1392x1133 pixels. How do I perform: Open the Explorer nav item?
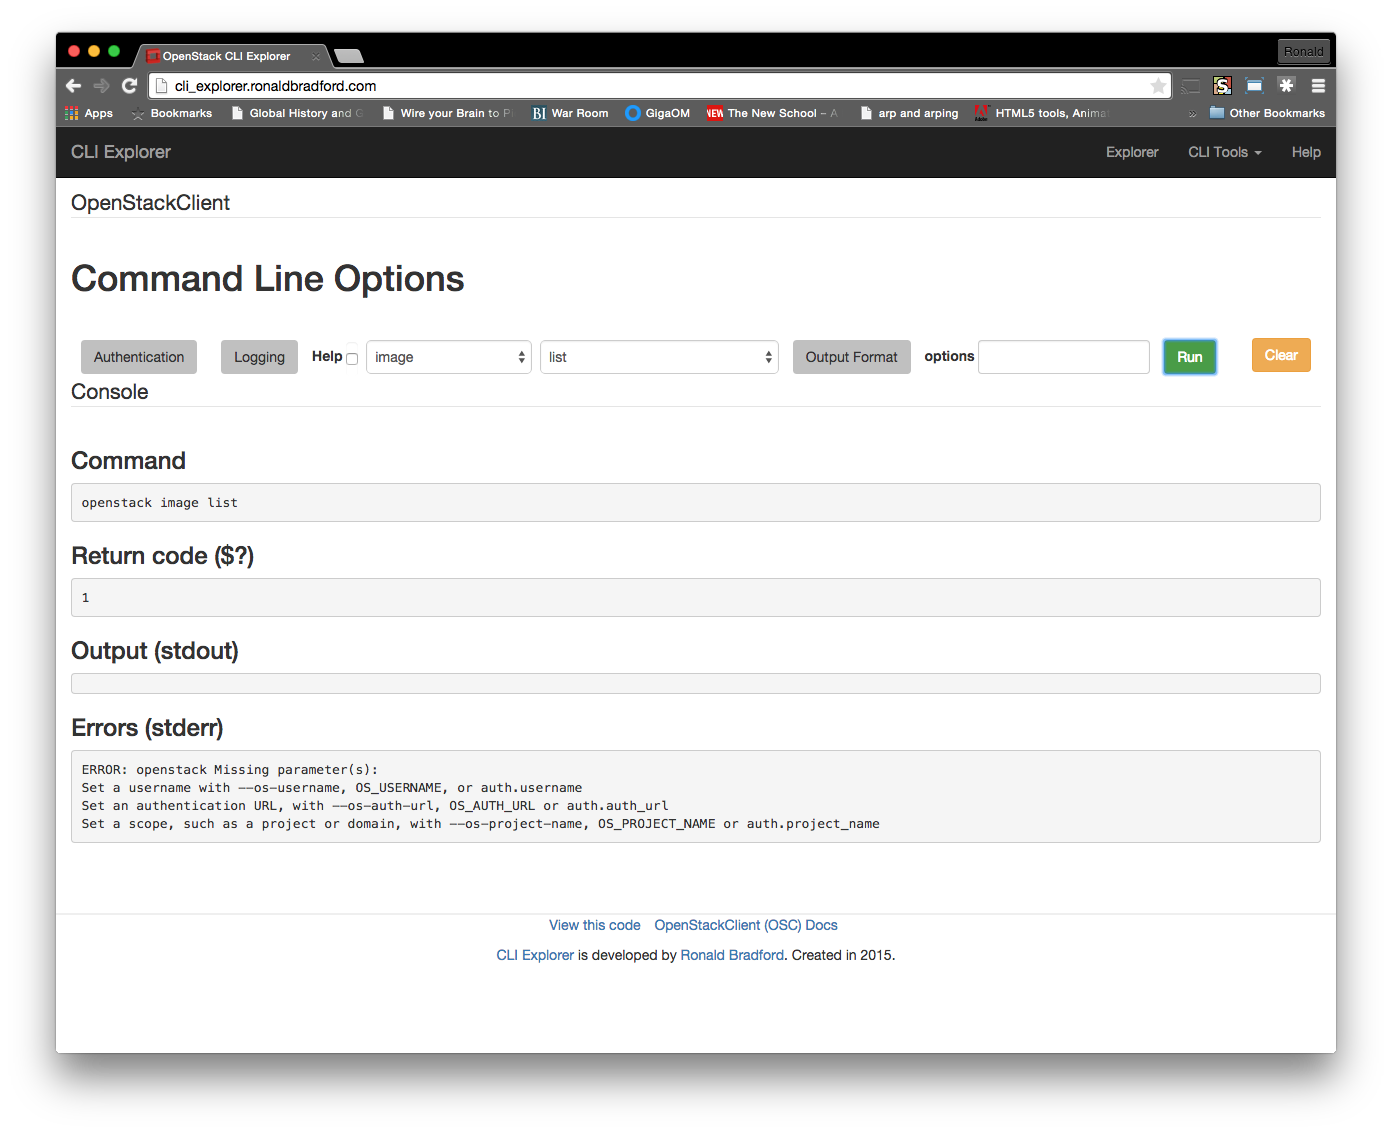(x=1132, y=152)
